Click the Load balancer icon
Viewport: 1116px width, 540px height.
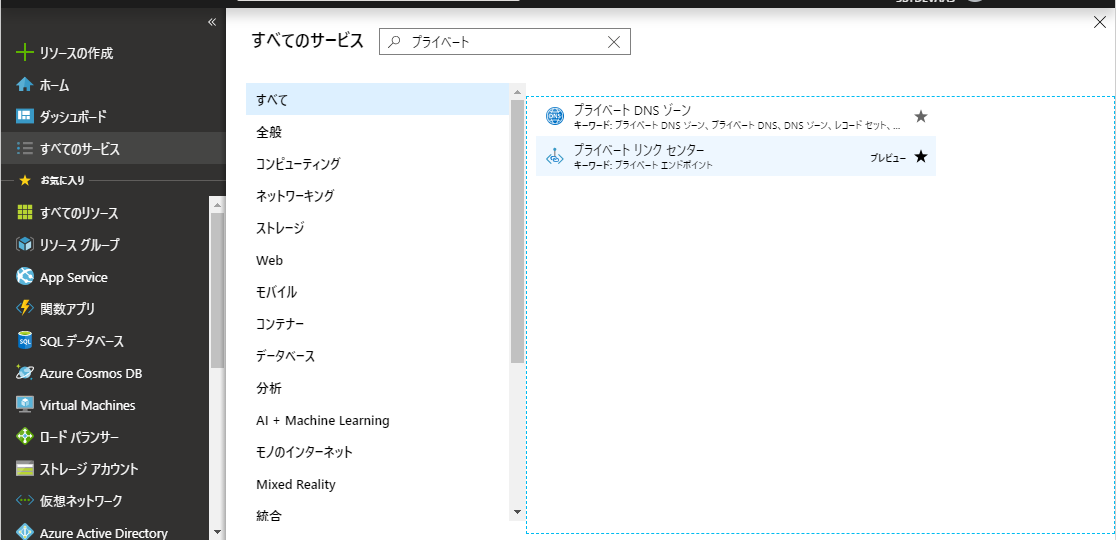pos(25,437)
